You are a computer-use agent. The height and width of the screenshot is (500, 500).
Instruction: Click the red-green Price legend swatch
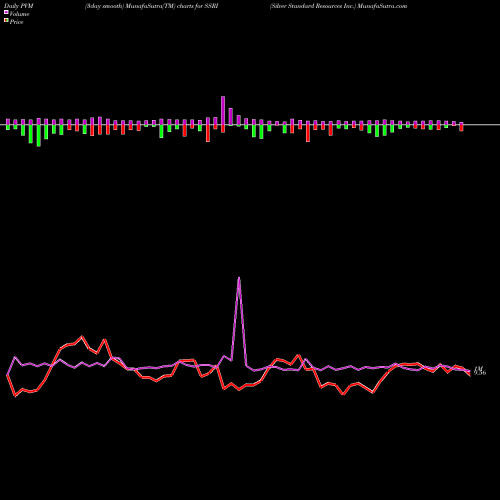pyautogui.click(x=6, y=21)
